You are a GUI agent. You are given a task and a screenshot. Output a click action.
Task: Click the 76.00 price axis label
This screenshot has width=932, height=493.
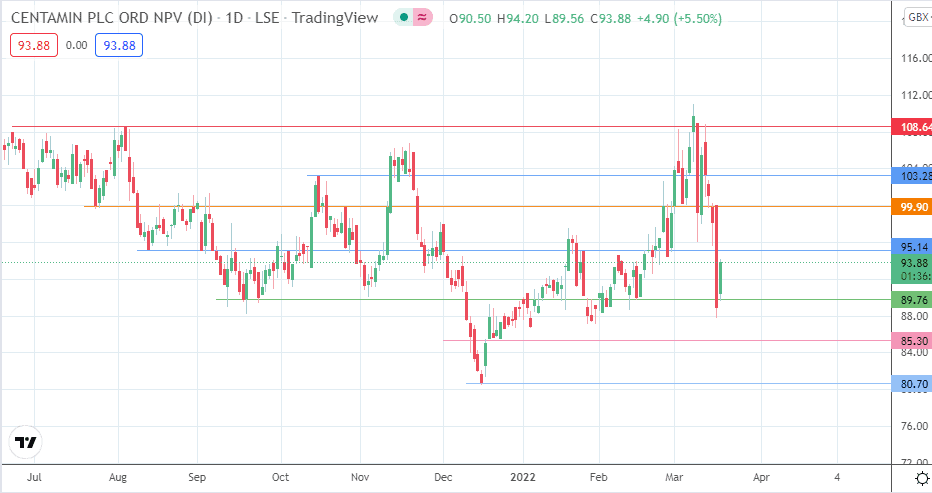[914, 426]
